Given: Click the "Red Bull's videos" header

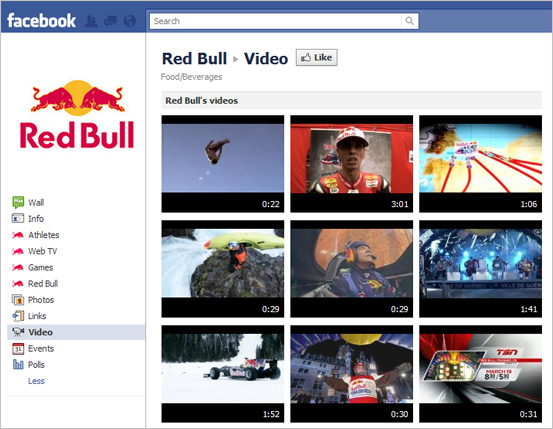Looking at the screenshot, I should pyautogui.click(x=202, y=101).
